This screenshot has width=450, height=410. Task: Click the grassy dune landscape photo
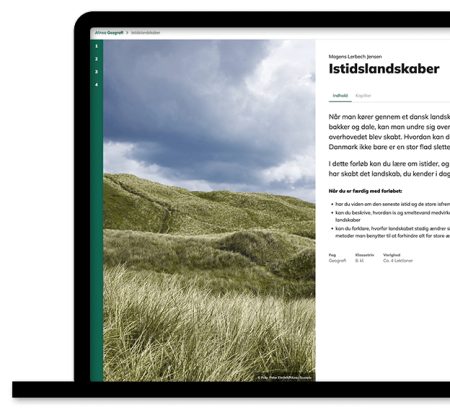tap(209, 210)
